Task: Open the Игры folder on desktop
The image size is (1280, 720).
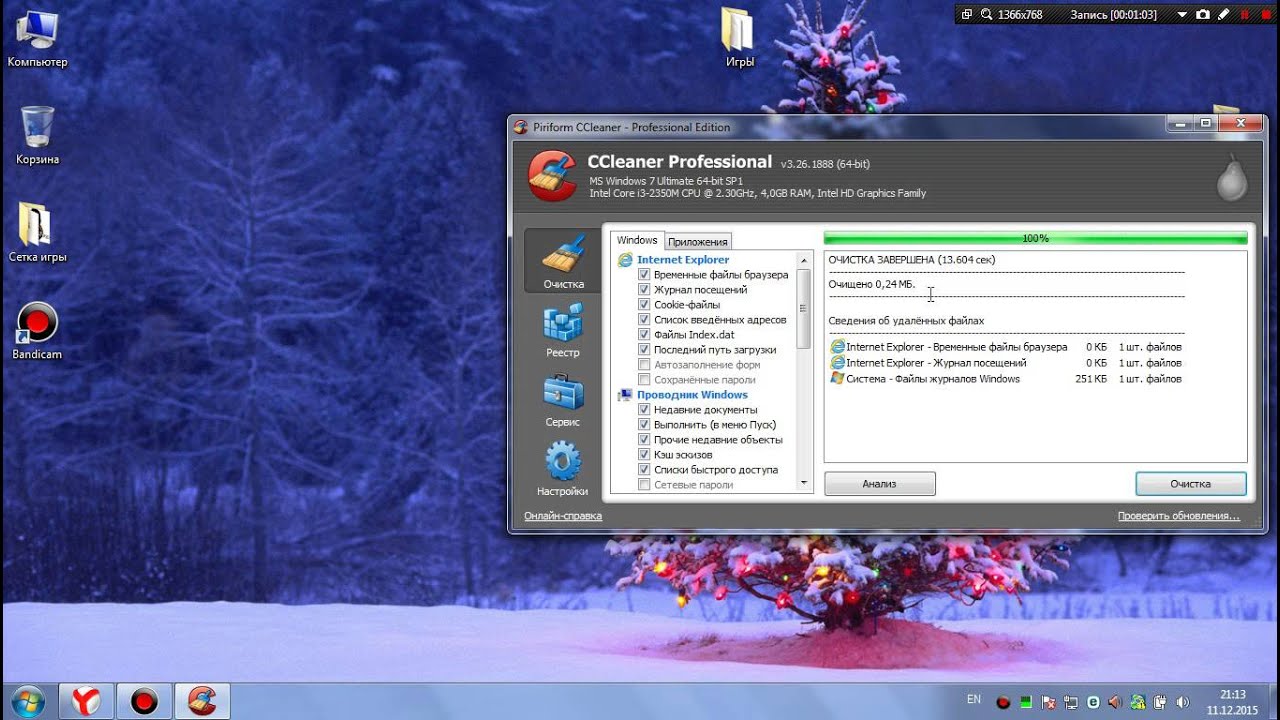Action: (x=739, y=38)
